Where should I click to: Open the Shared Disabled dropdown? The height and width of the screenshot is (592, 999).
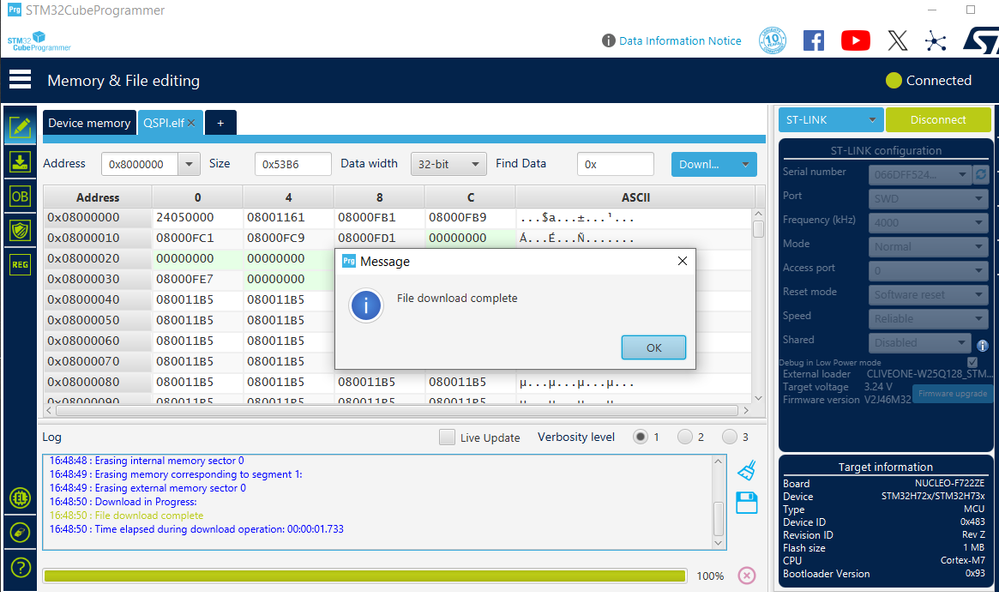pyautogui.click(x=919, y=343)
